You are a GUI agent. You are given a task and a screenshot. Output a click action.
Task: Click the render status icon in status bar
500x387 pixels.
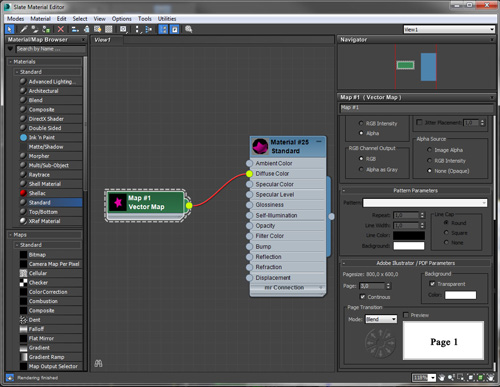coord(10,378)
